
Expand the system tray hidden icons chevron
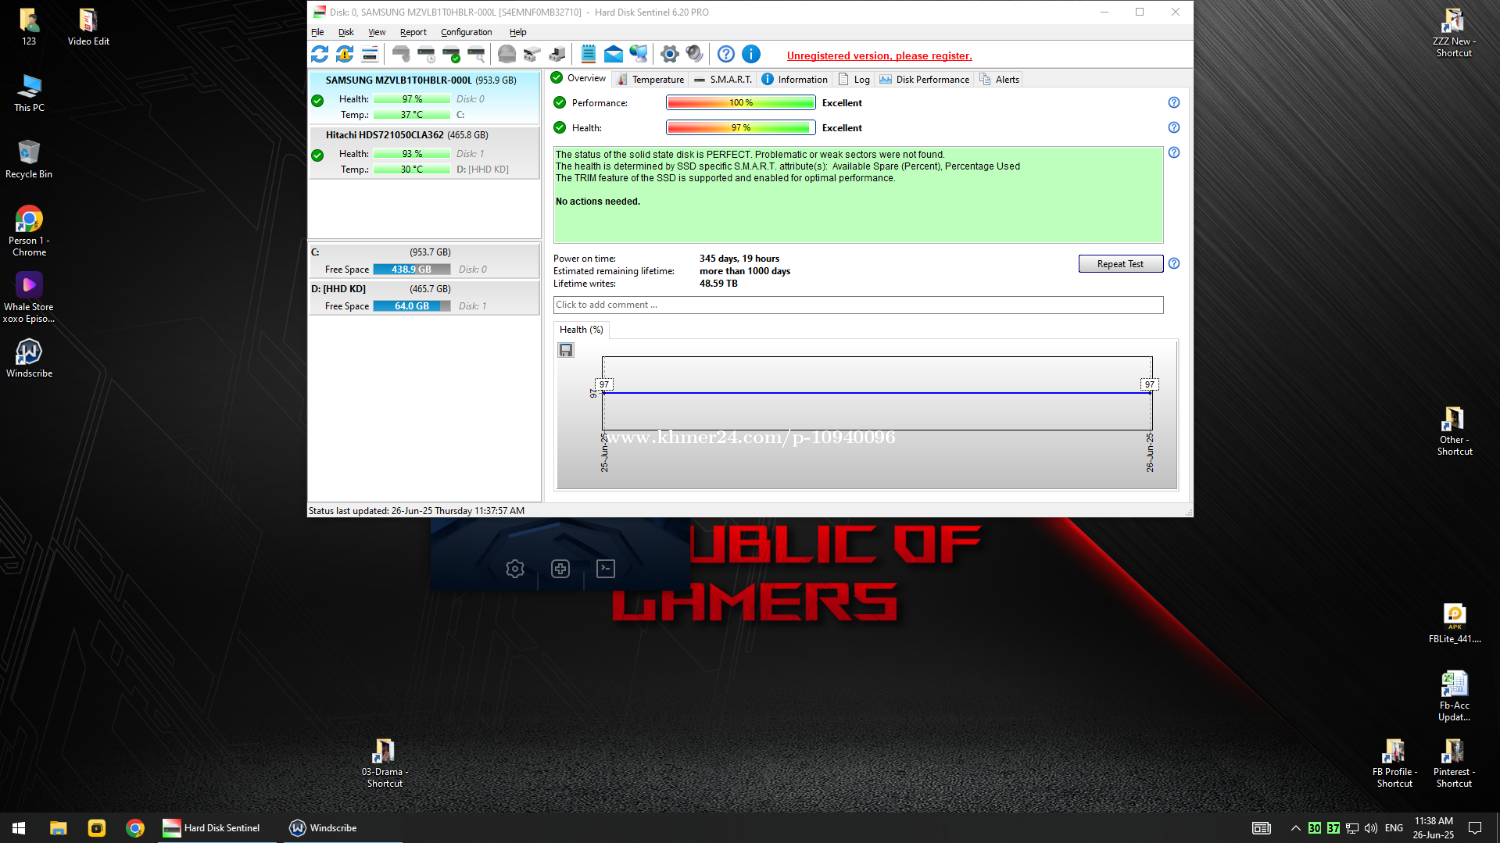pyautogui.click(x=1296, y=828)
